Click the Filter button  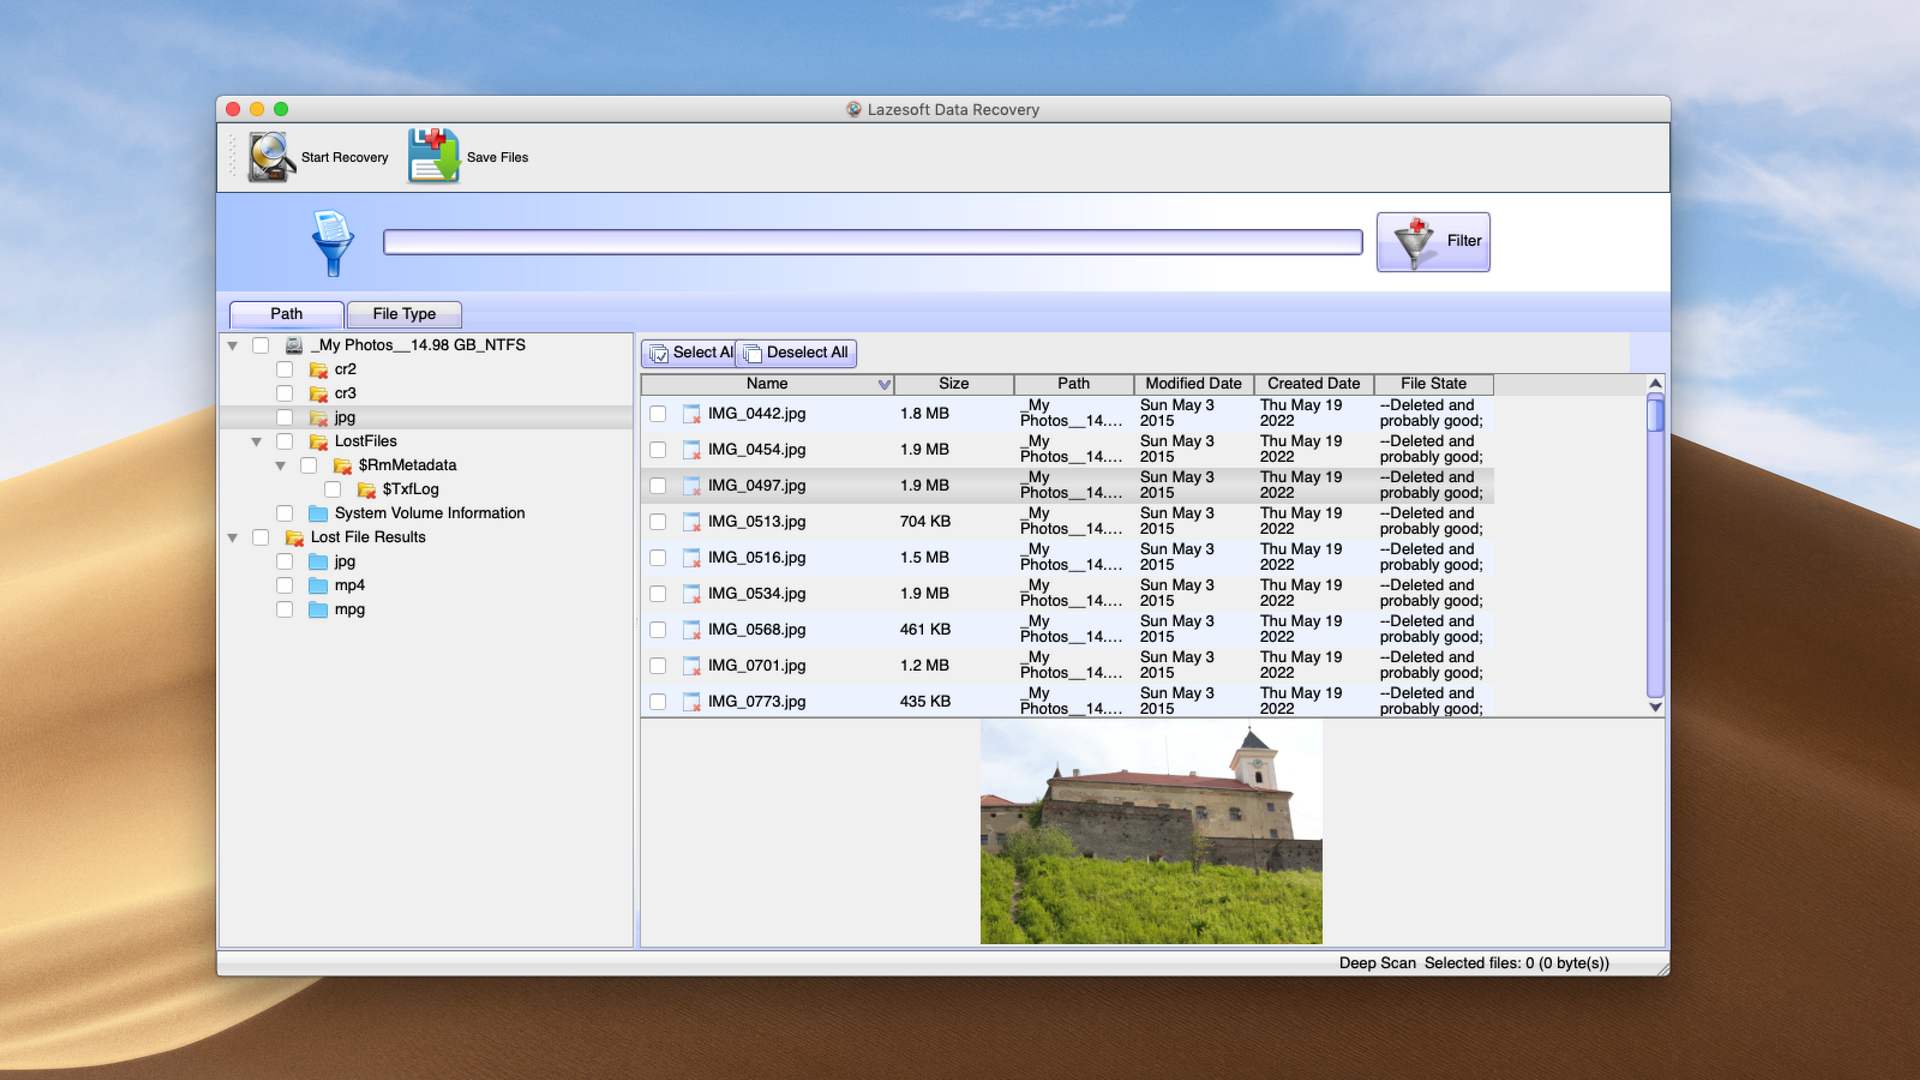tap(1433, 241)
